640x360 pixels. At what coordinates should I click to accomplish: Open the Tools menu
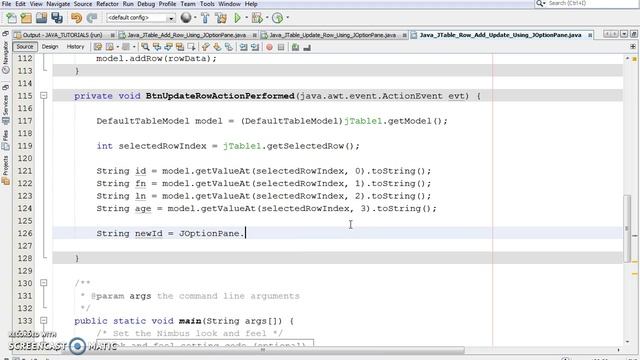207,4
